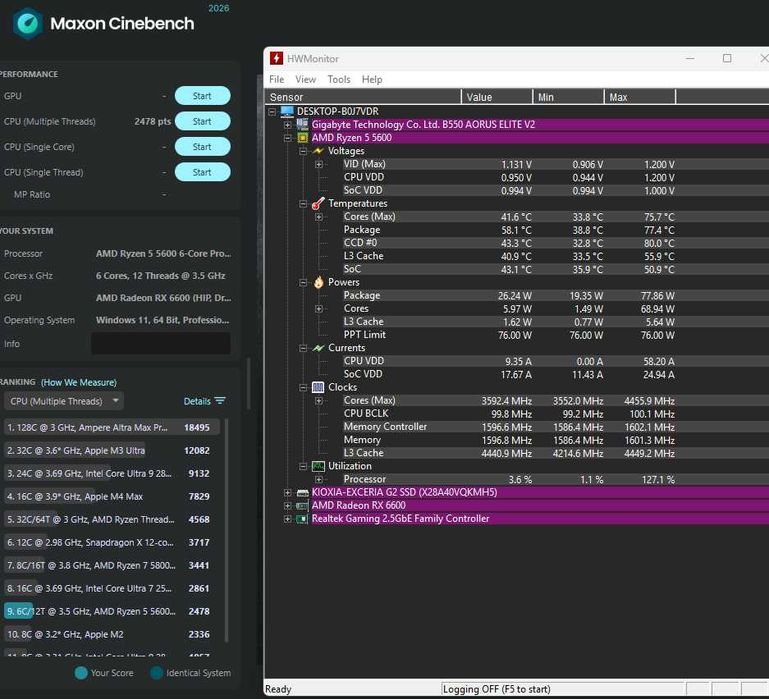This screenshot has height=699, width=769.
Task: Click the Info input field in Cinebench
Action: pos(160,343)
